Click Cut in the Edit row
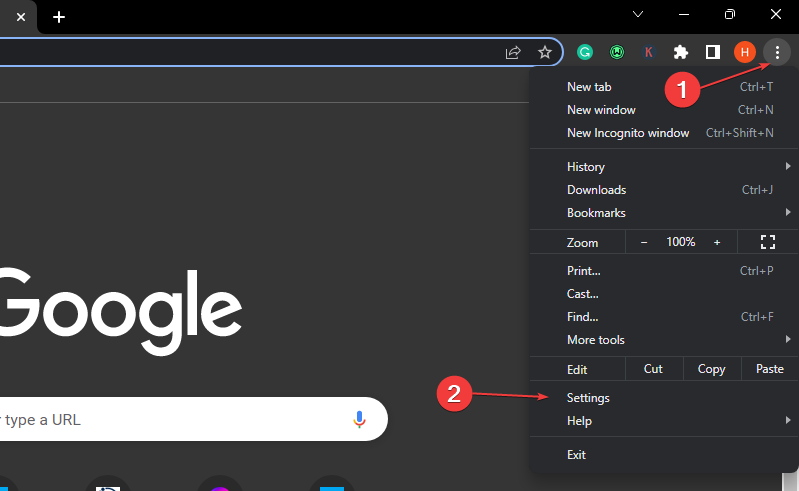The width and height of the screenshot is (799, 491). click(x=654, y=369)
